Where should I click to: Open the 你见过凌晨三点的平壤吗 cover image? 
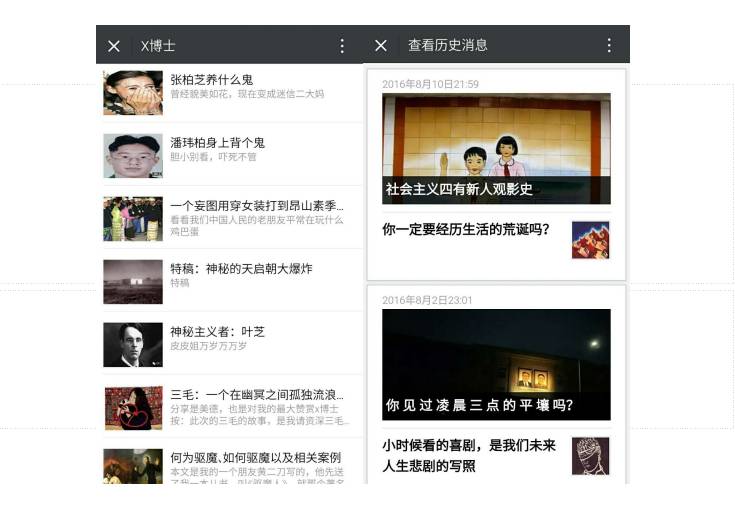pos(496,364)
